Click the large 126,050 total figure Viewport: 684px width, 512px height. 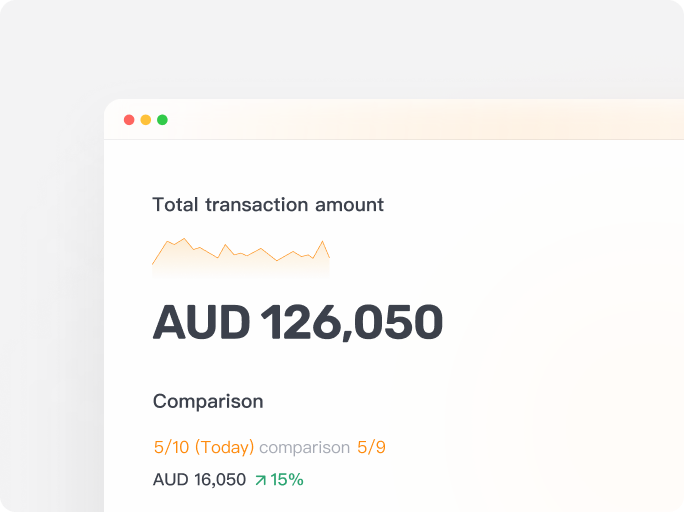click(351, 322)
